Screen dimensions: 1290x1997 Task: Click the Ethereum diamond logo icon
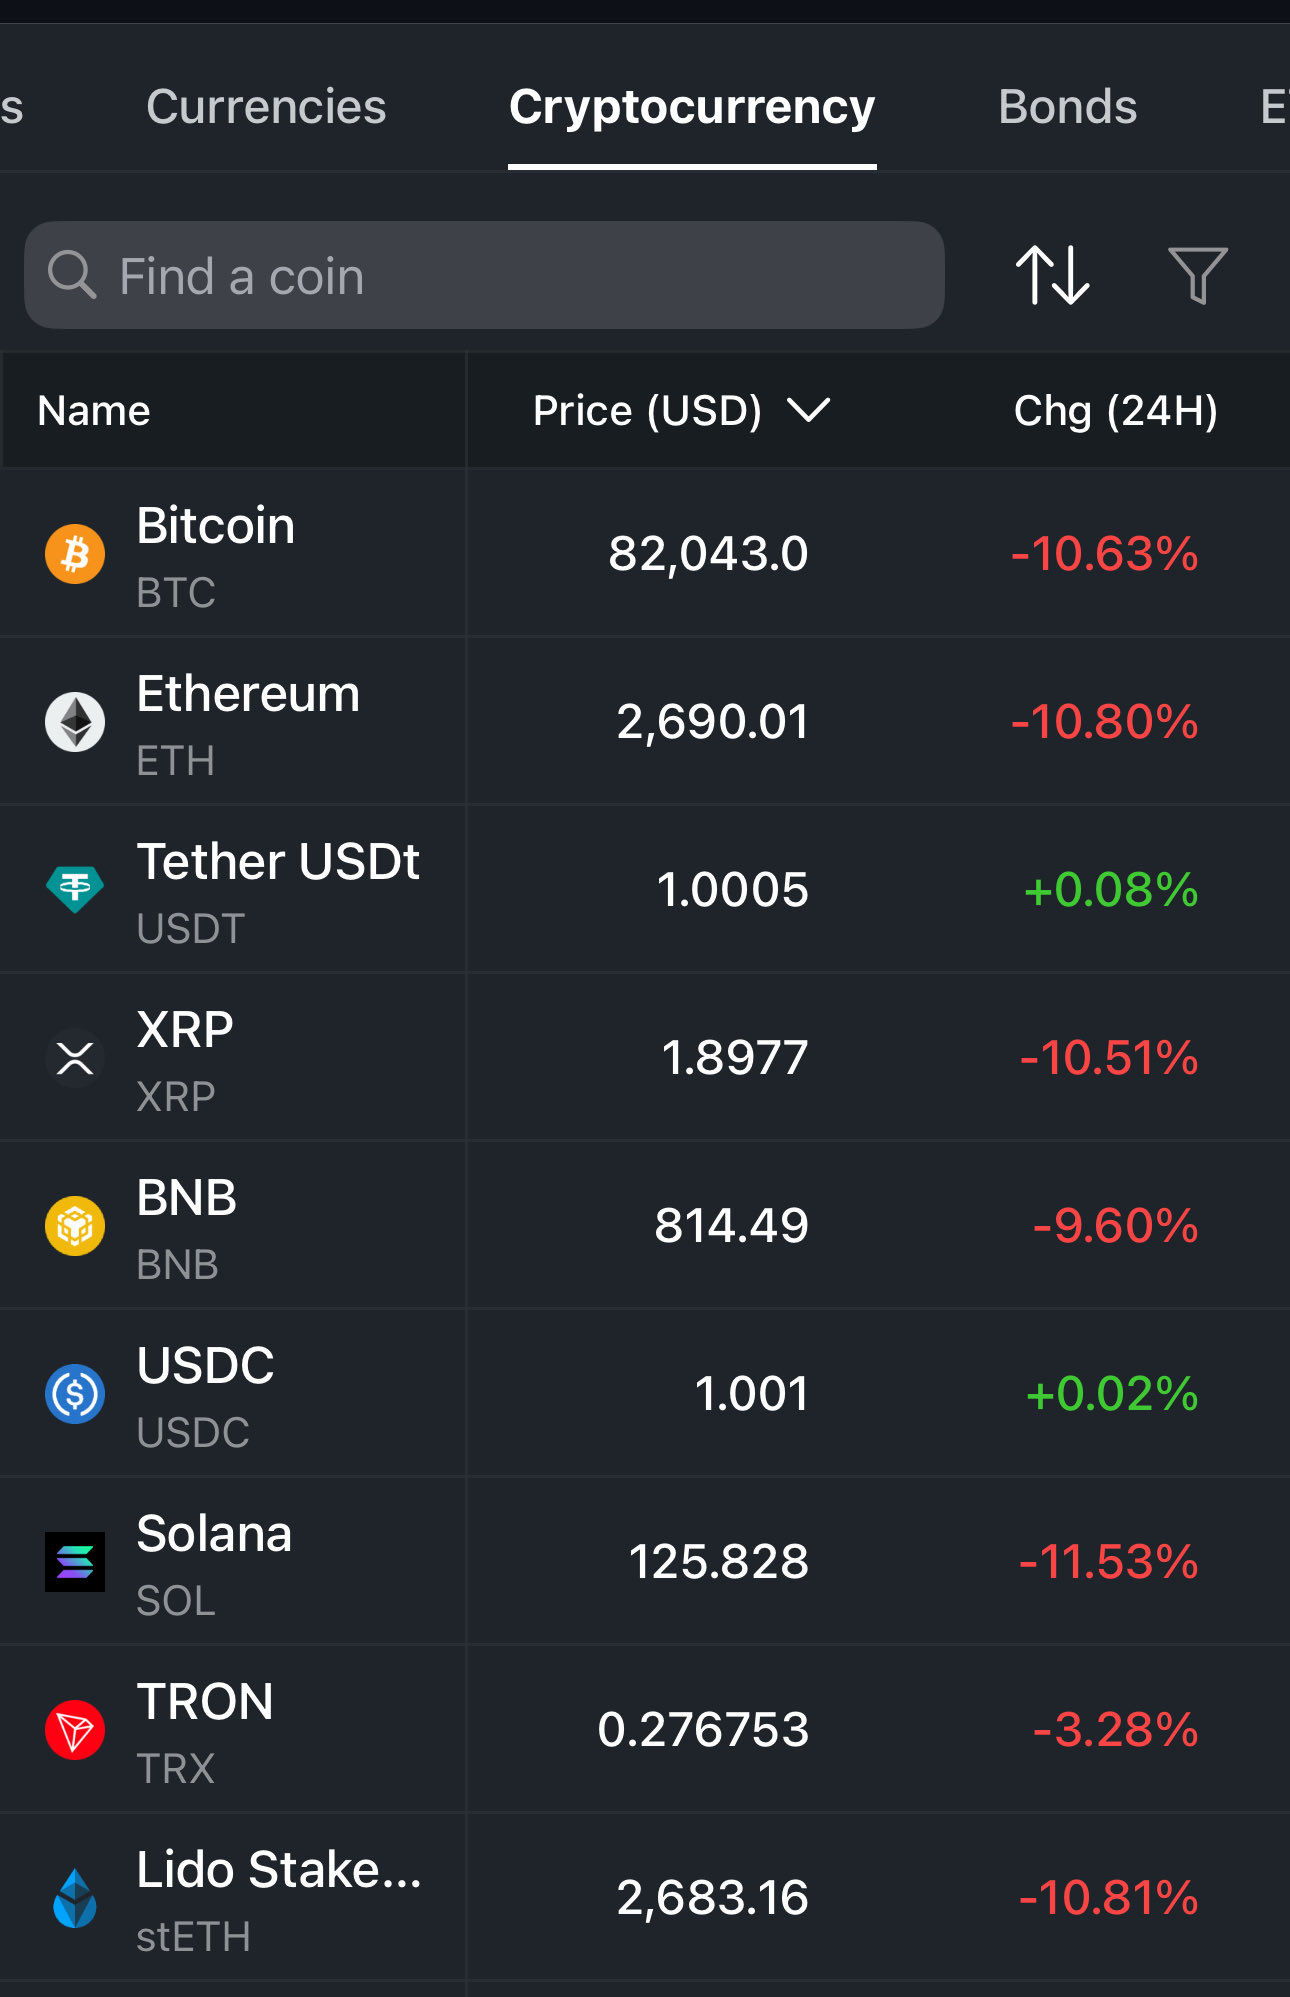[x=75, y=722]
